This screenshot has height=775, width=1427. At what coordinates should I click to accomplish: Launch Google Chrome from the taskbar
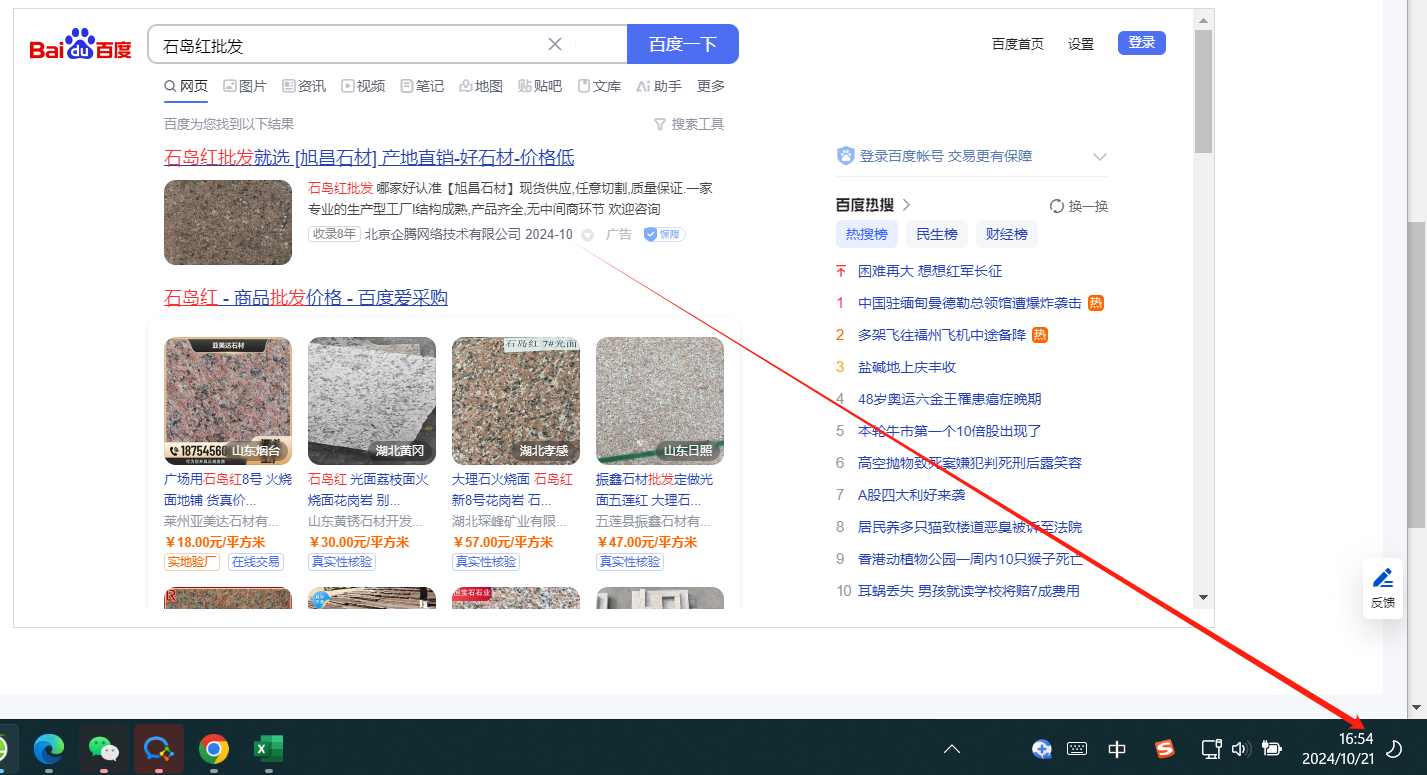pos(213,748)
